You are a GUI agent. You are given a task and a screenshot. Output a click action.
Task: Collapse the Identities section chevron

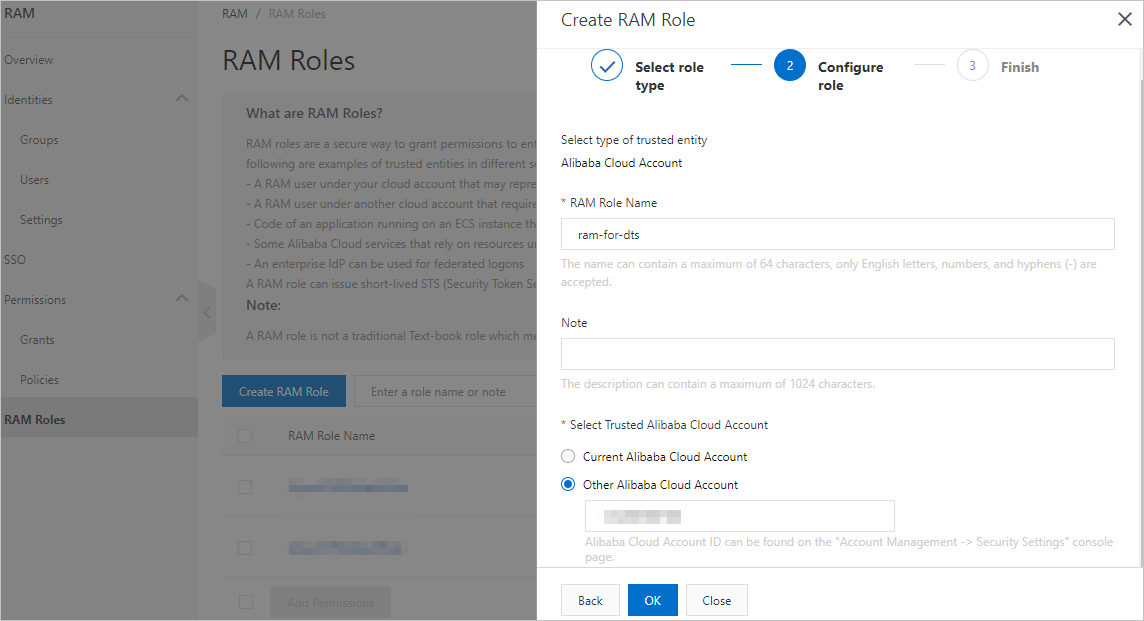(x=182, y=99)
